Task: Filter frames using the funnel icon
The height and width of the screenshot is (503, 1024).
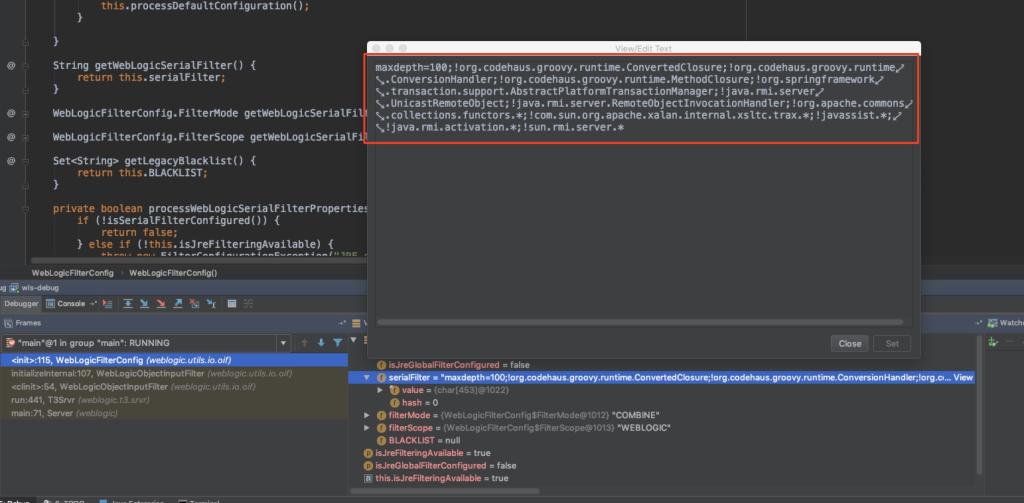Action: pos(337,343)
